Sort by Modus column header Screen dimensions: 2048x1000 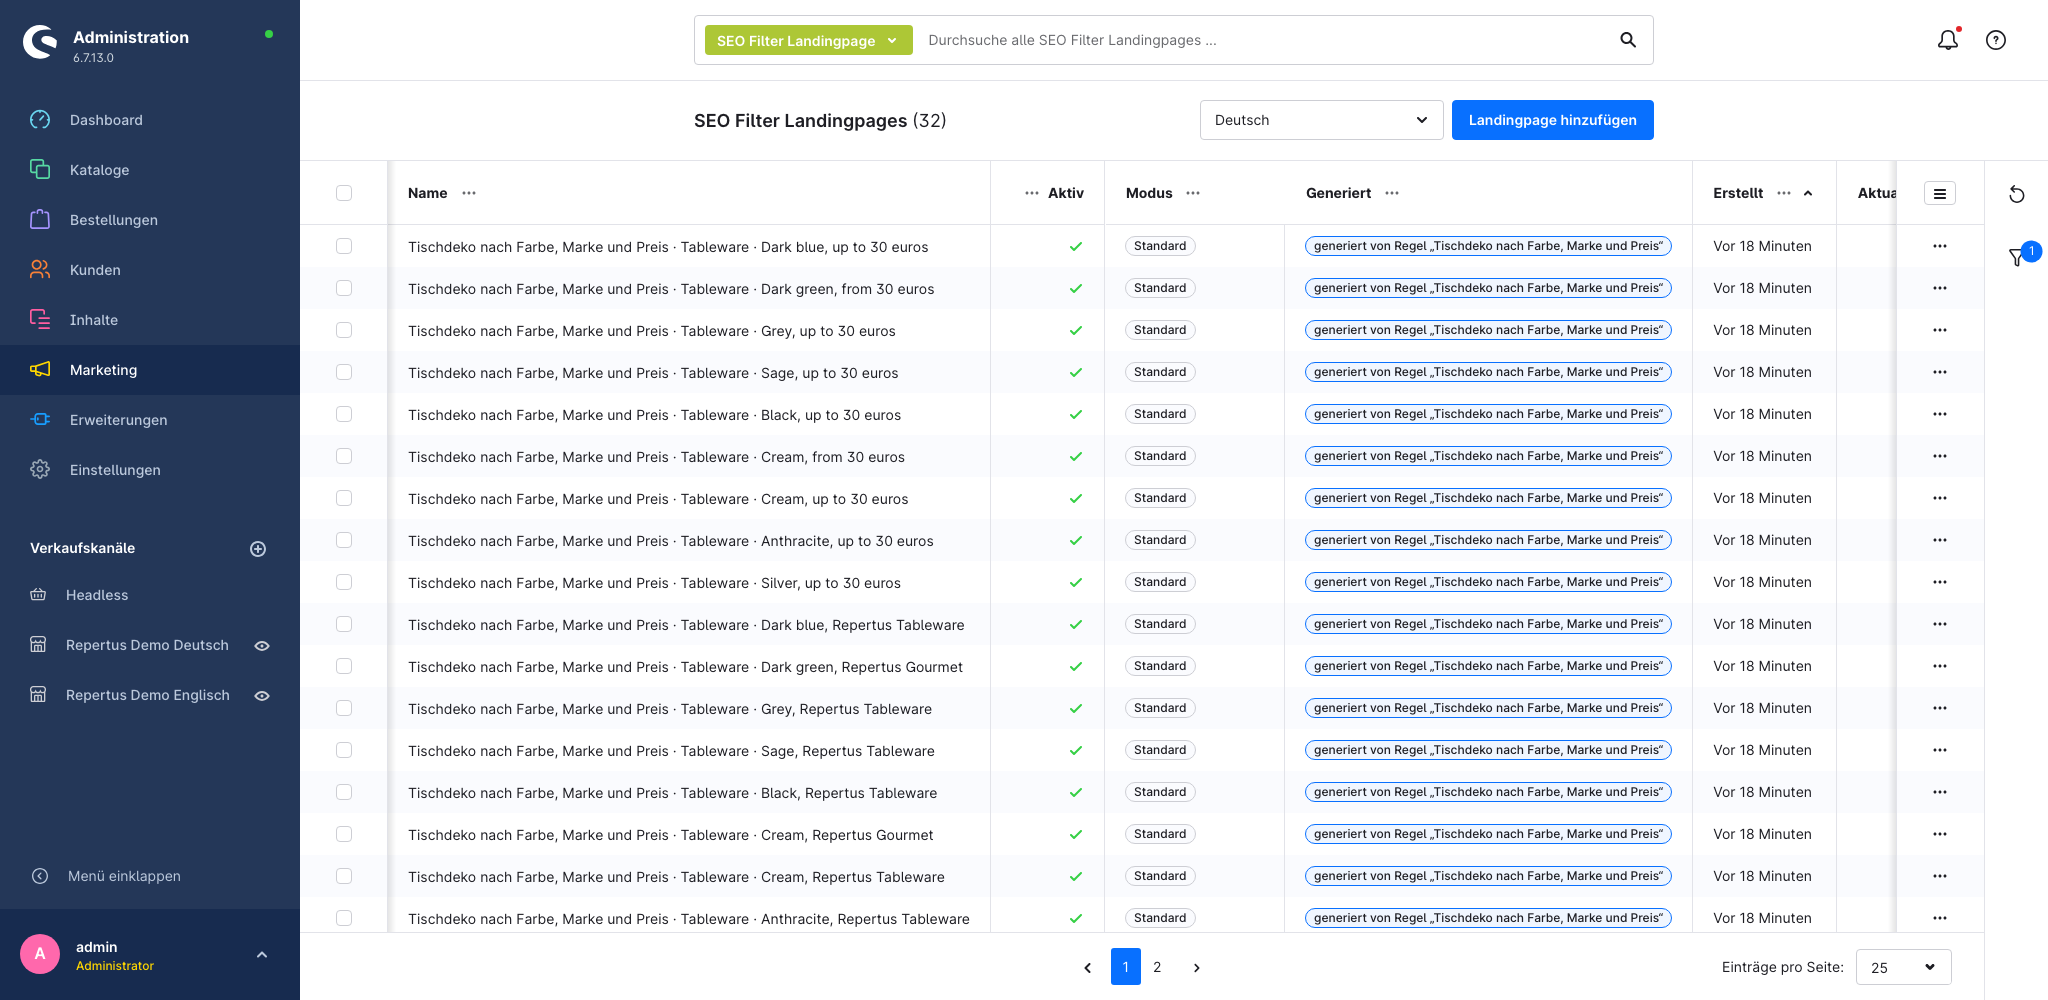1149,193
